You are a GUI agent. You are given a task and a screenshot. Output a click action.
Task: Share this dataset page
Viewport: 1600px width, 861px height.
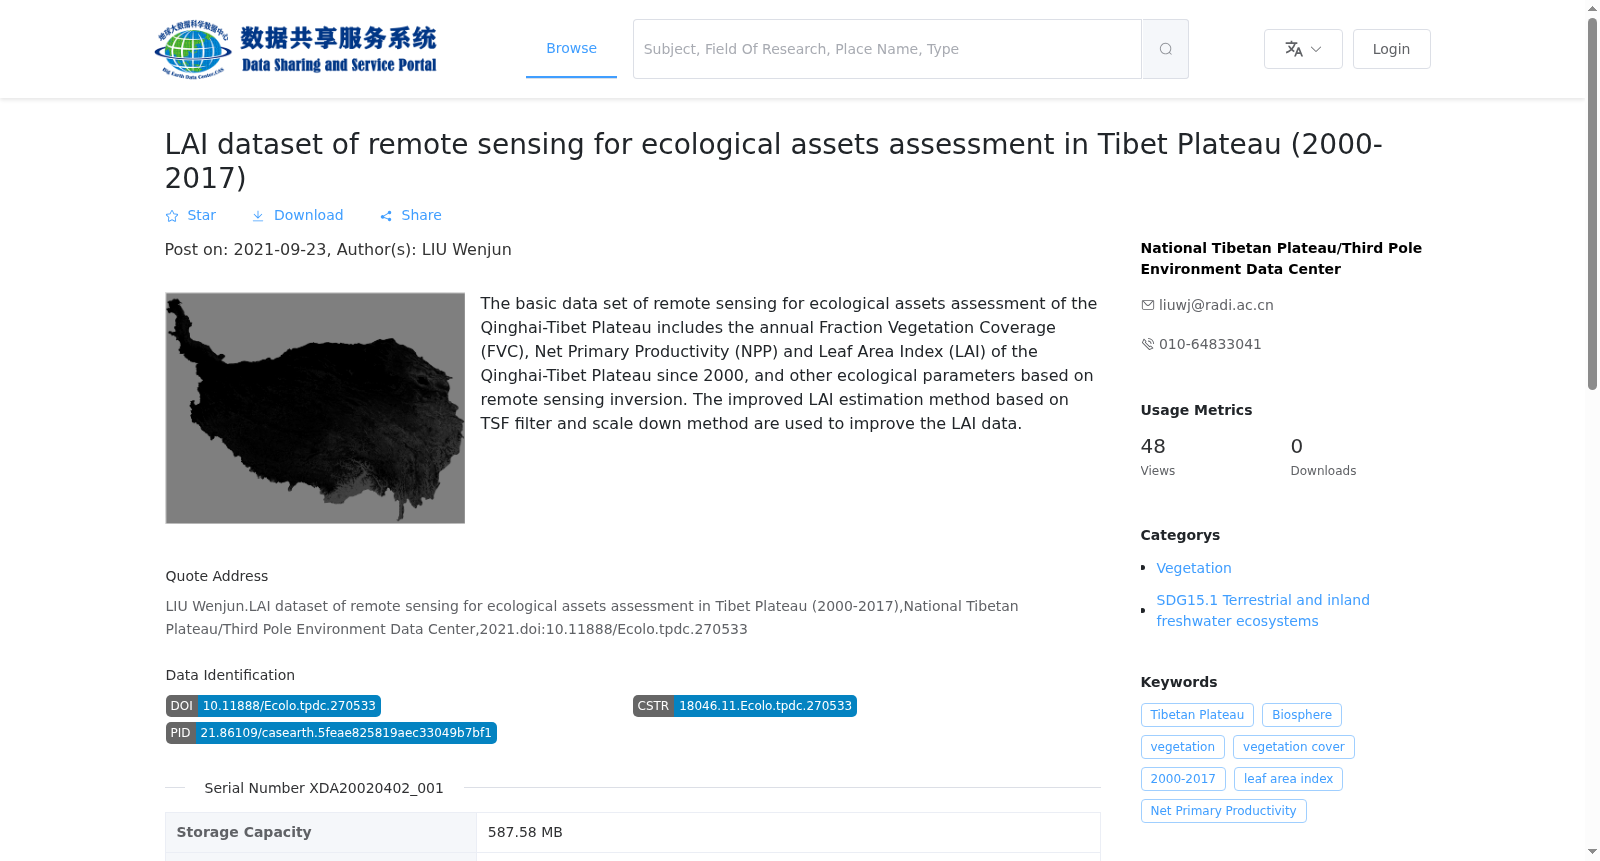point(411,215)
